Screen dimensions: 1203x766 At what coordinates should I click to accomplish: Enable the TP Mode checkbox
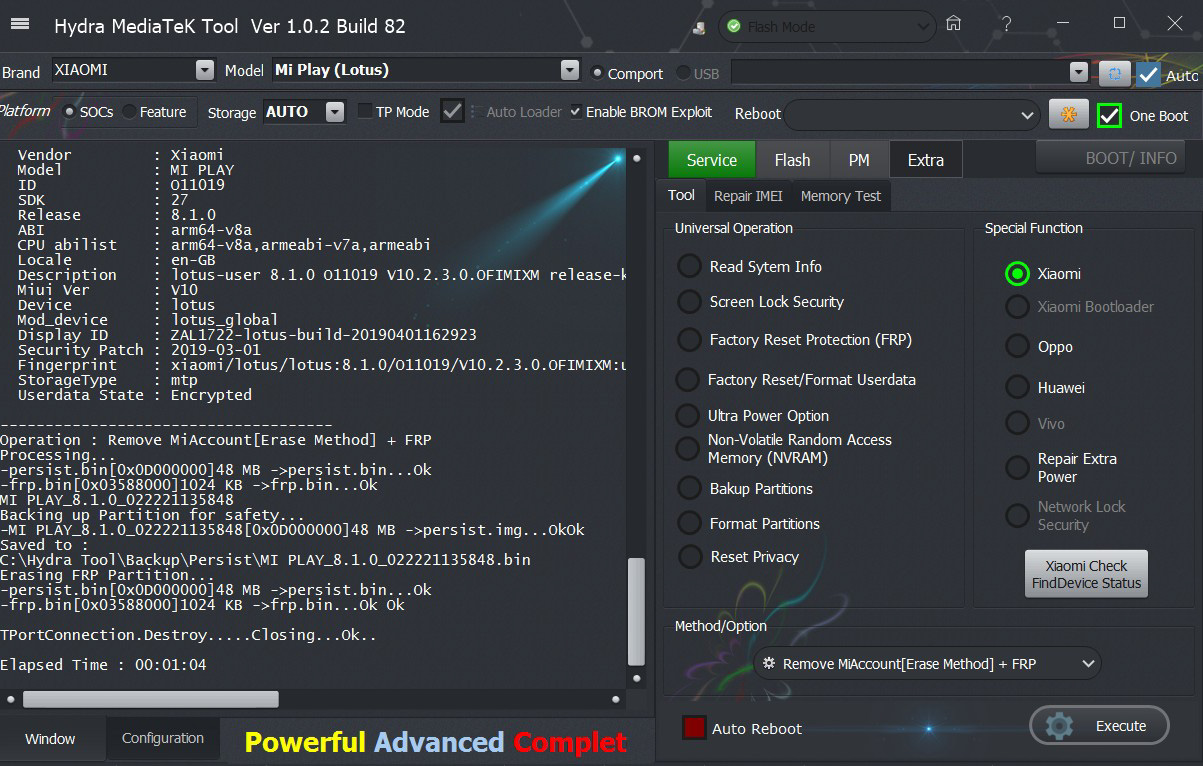(x=365, y=112)
